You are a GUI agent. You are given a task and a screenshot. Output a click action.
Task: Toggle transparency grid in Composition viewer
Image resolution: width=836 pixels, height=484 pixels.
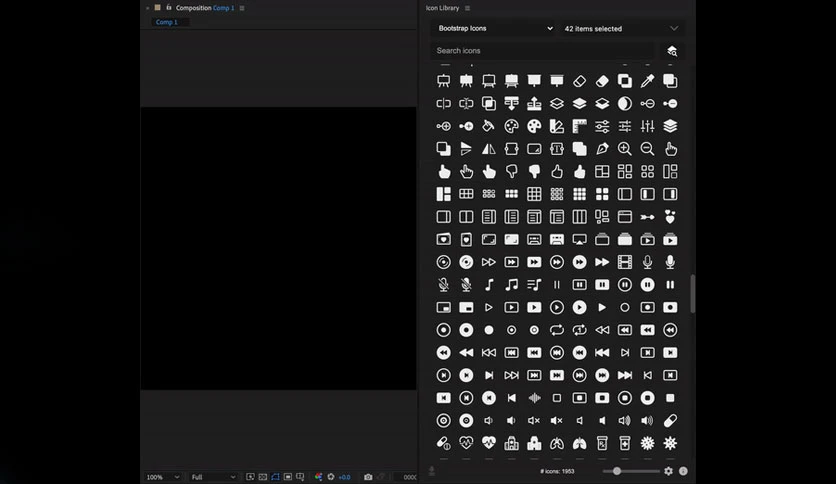[x=262, y=477]
